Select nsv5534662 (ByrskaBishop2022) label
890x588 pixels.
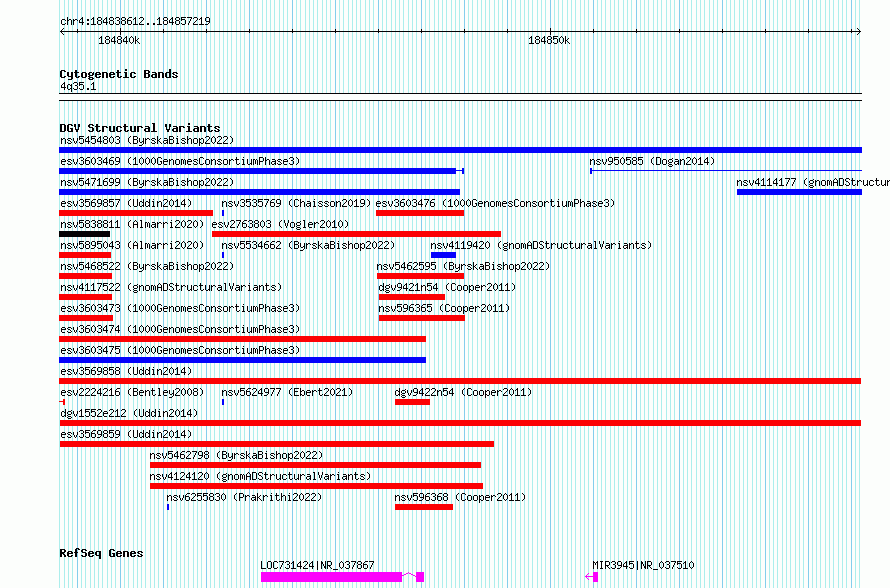click(x=308, y=245)
